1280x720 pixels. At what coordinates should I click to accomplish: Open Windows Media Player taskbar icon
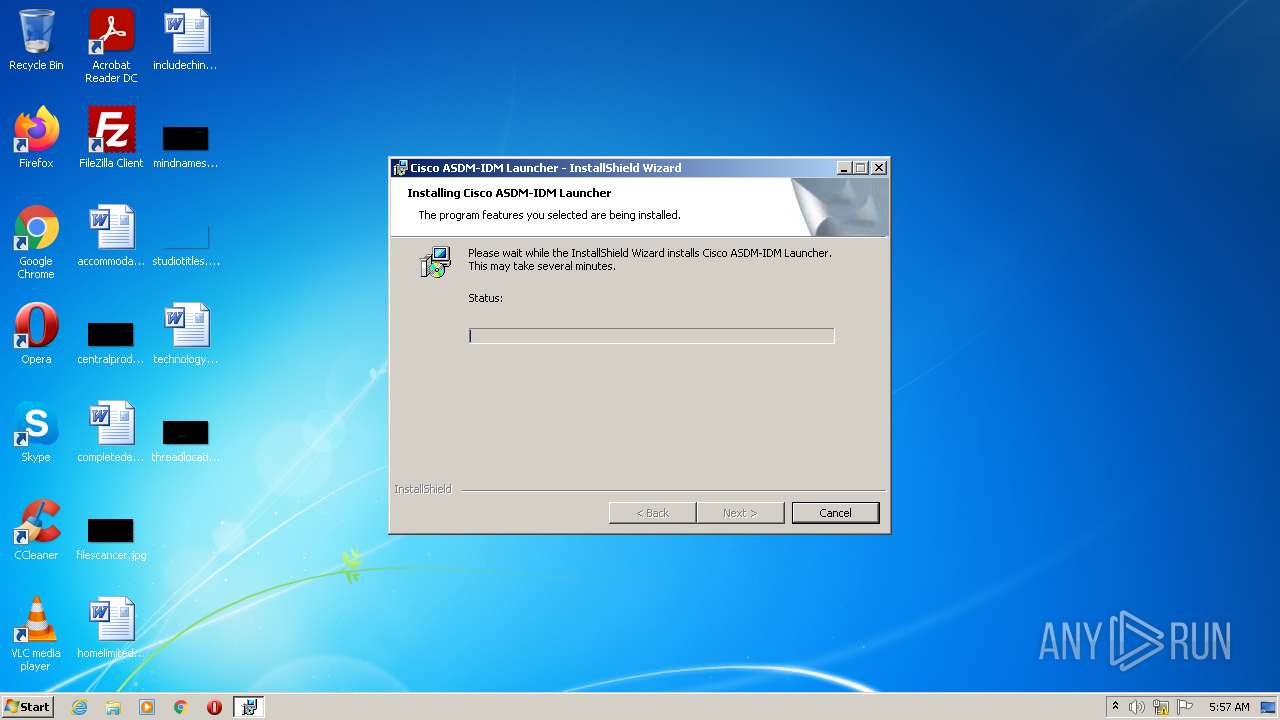point(147,707)
